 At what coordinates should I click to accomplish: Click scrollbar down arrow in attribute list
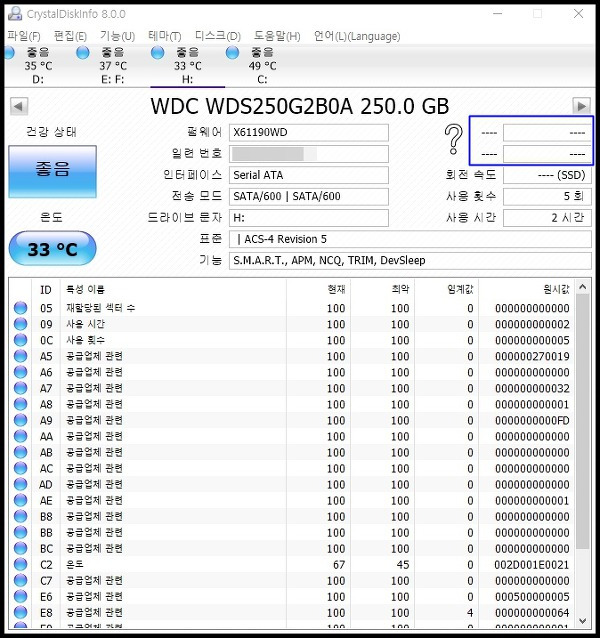click(x=582, y=621)
